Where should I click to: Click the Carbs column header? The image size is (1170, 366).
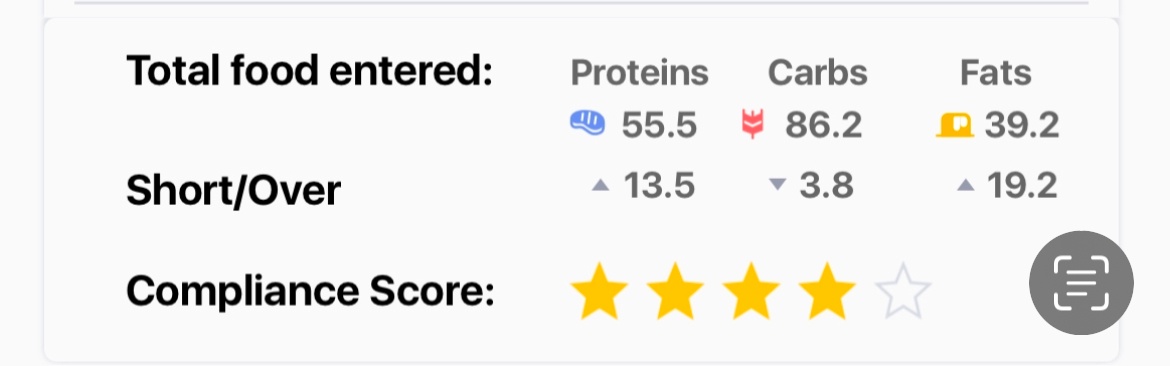click(x=818, y=73)
